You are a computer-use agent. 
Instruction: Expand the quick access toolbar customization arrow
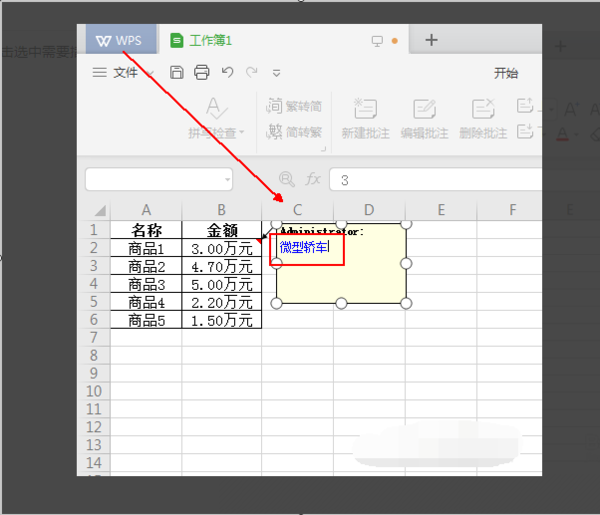tap(276, 73)
